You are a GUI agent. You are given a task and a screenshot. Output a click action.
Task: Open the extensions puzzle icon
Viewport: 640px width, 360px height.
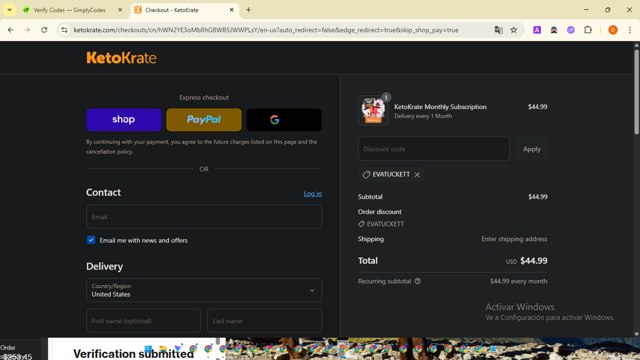(588, 30)
